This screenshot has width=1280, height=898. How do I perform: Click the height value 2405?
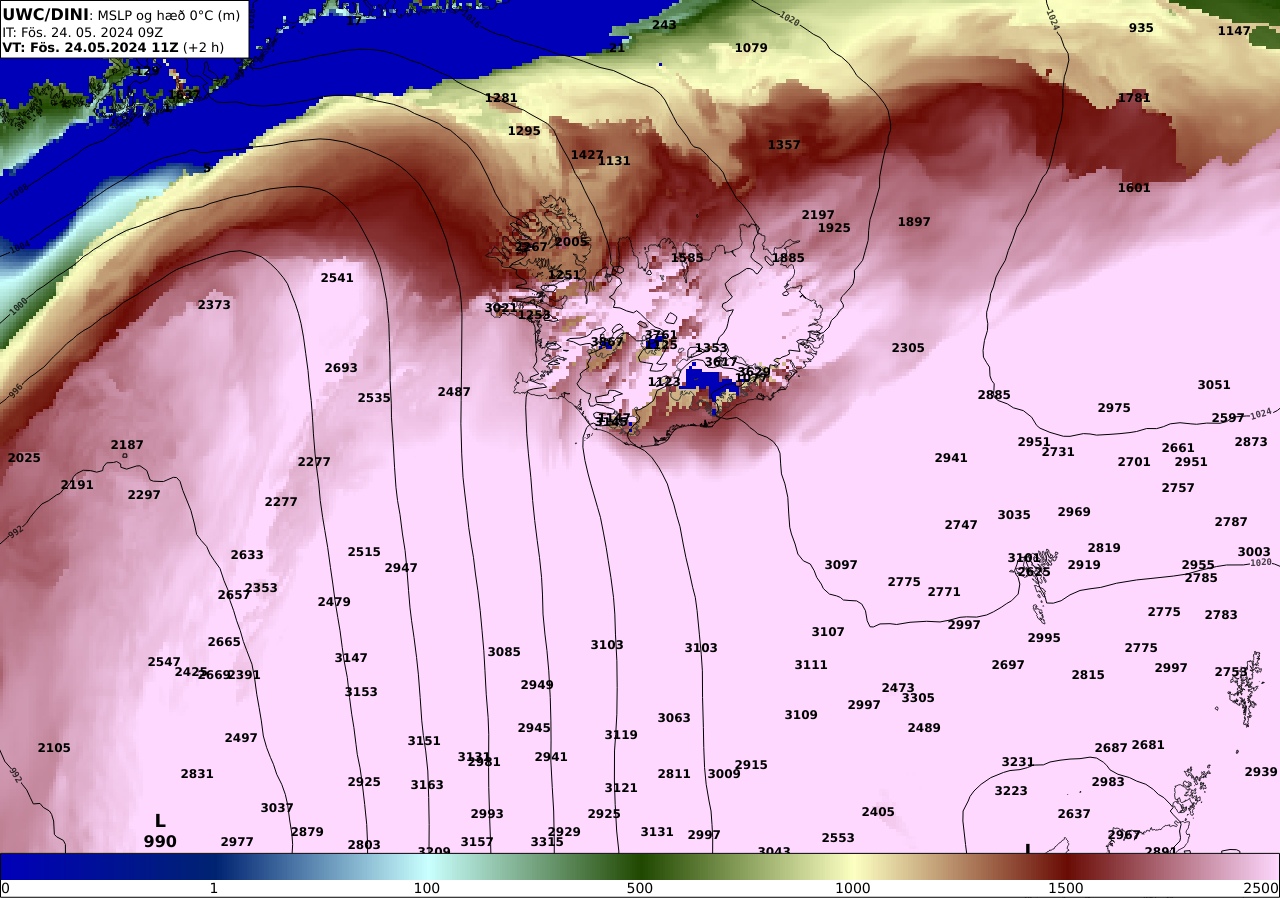(x=878, y=812)
